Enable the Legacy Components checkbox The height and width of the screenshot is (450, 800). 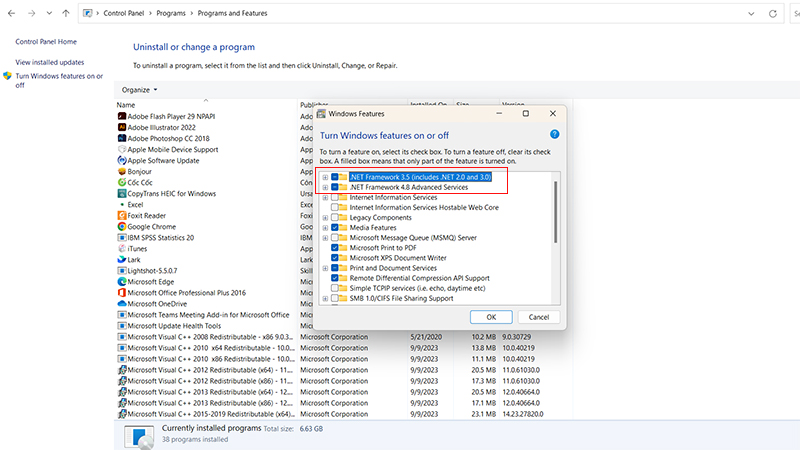coord(335,217)
